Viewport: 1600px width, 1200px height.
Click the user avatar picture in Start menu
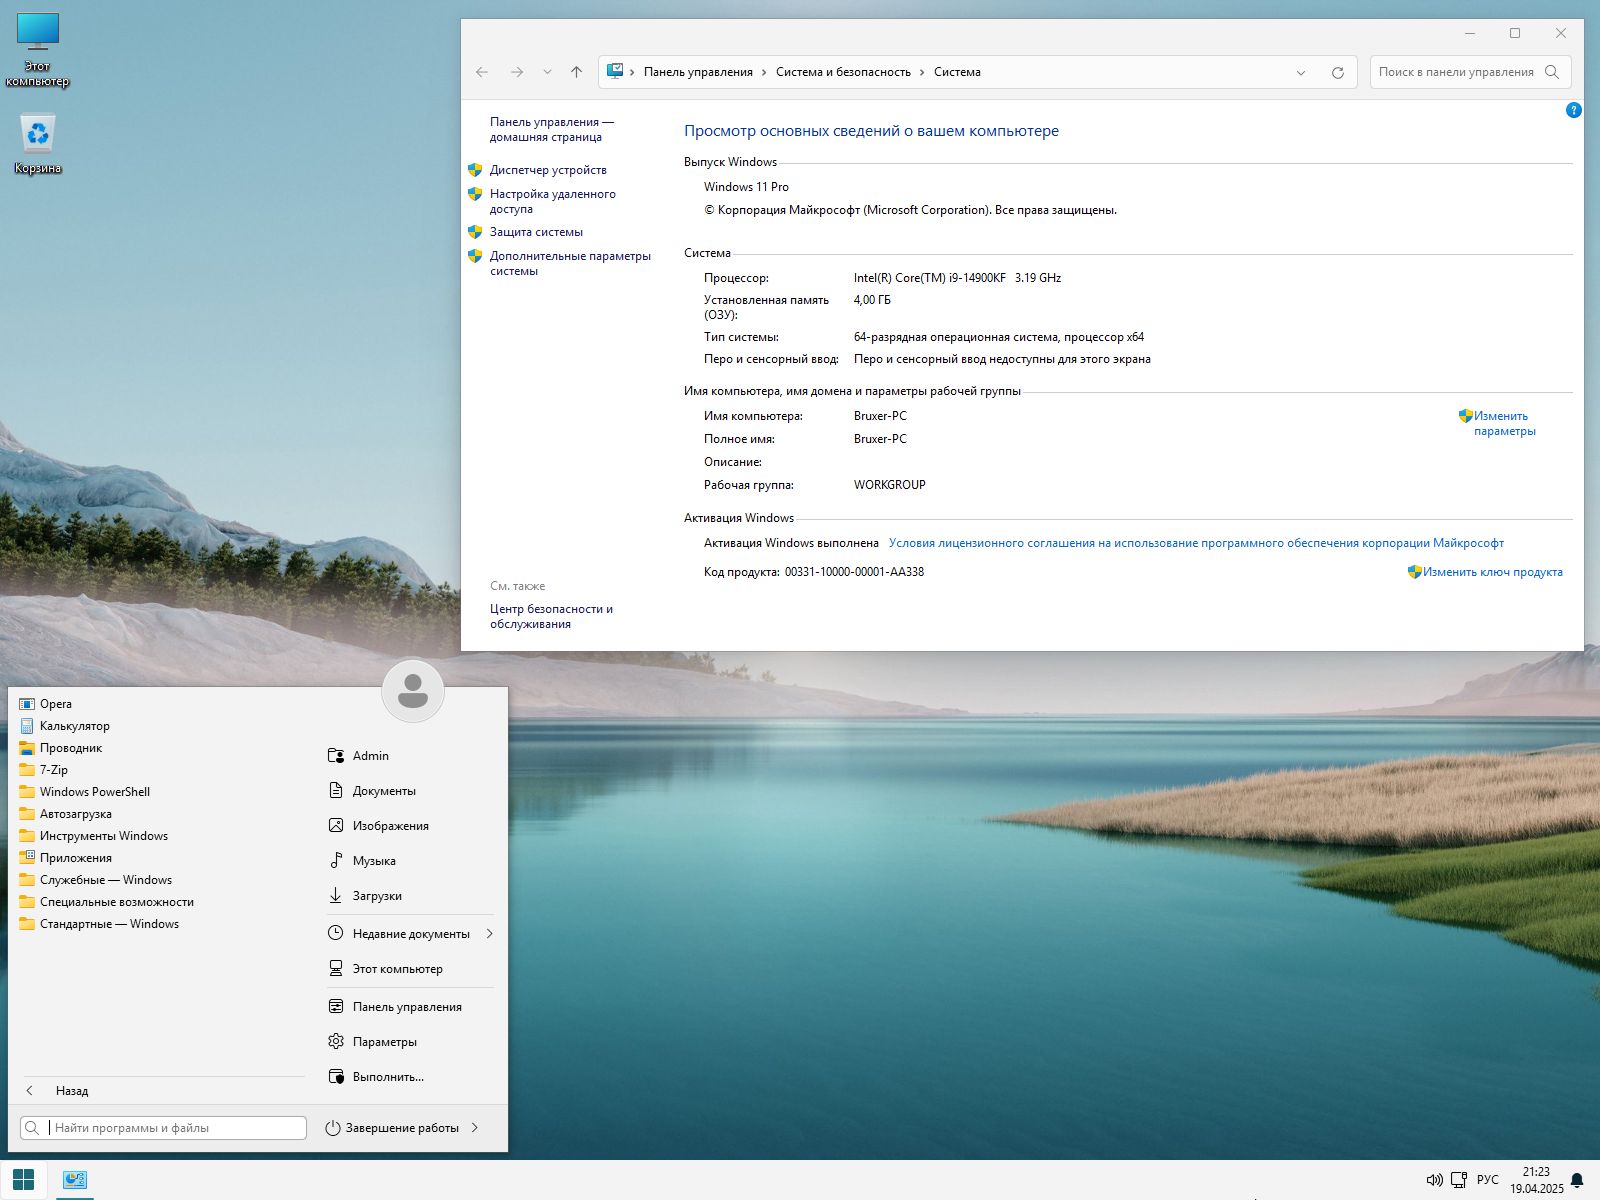[413, 690]
